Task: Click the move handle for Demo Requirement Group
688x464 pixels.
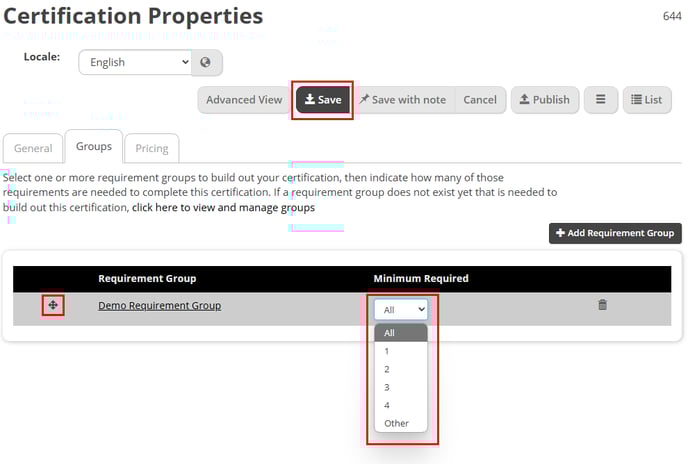Action: coord(53,305)
